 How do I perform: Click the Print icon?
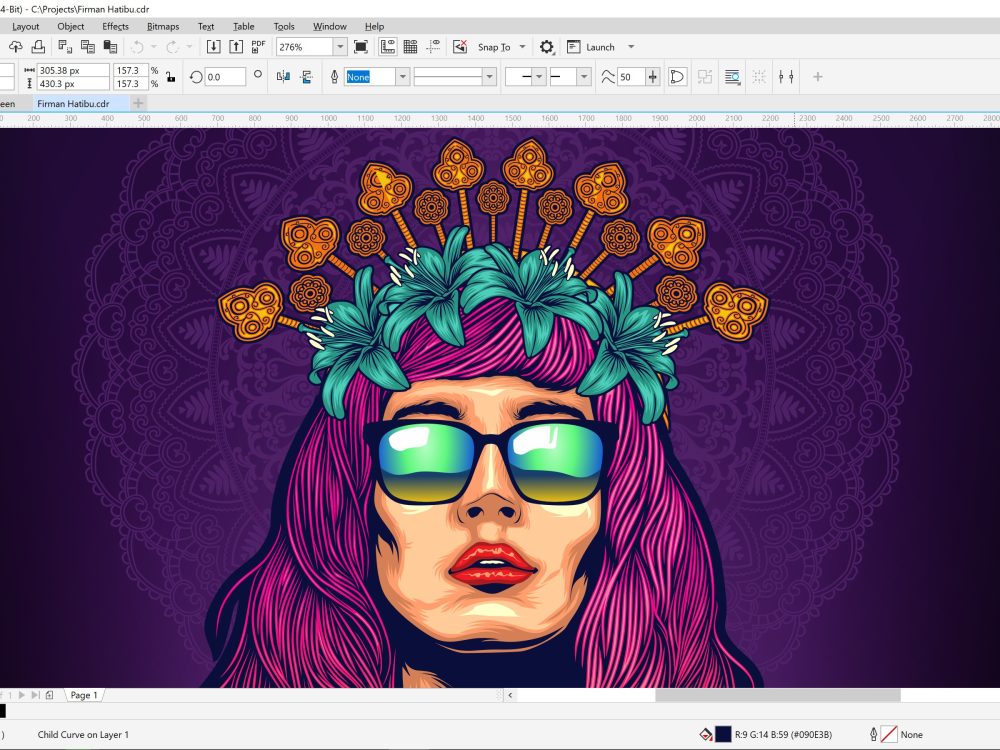(x=38, y=47)
